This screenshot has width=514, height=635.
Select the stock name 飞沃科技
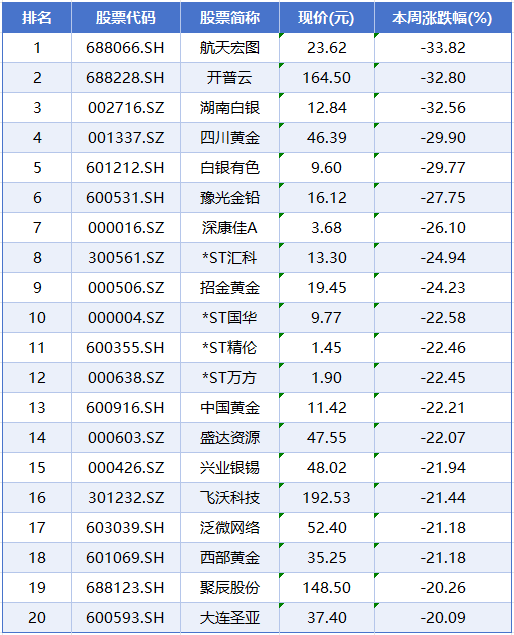point(230,497)
